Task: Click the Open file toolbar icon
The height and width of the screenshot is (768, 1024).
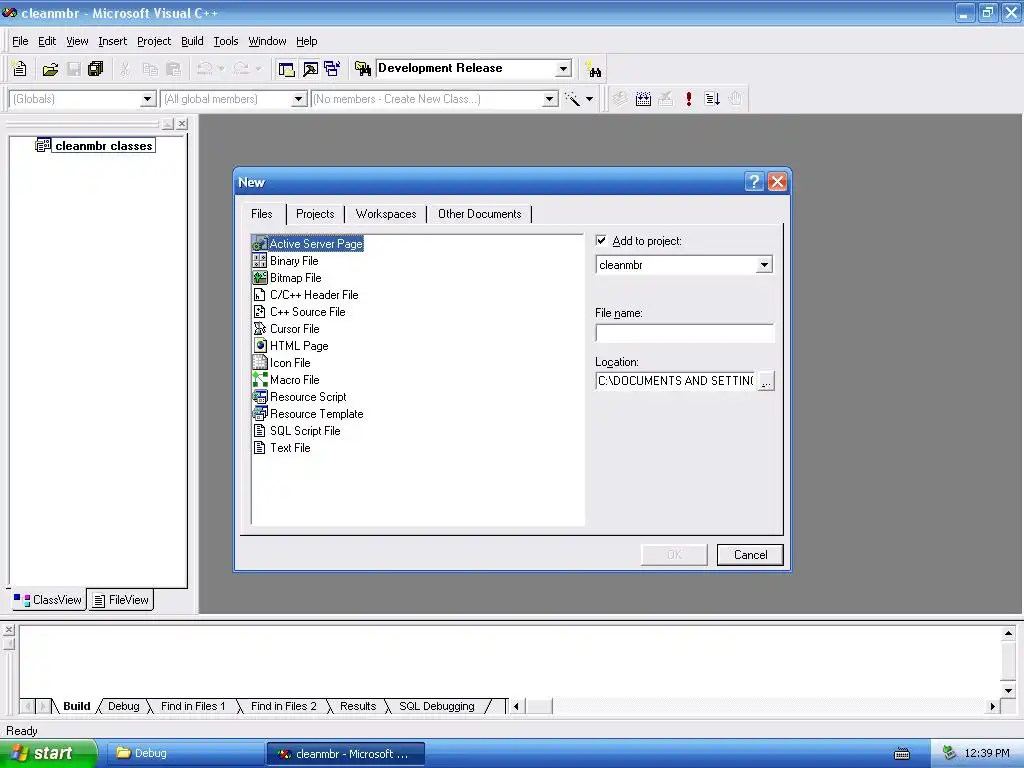Action: [50, 69]
